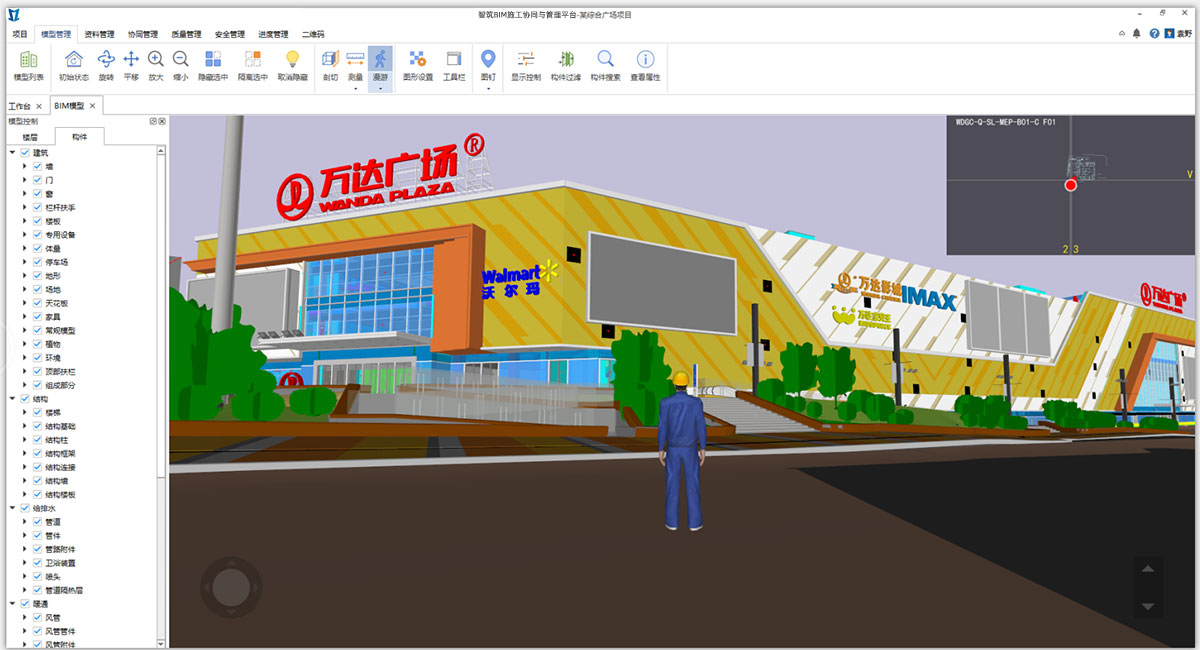Click the up arrow elevation control
The height and width of the screenshot is (650, 1200).
pos(1148,569)
